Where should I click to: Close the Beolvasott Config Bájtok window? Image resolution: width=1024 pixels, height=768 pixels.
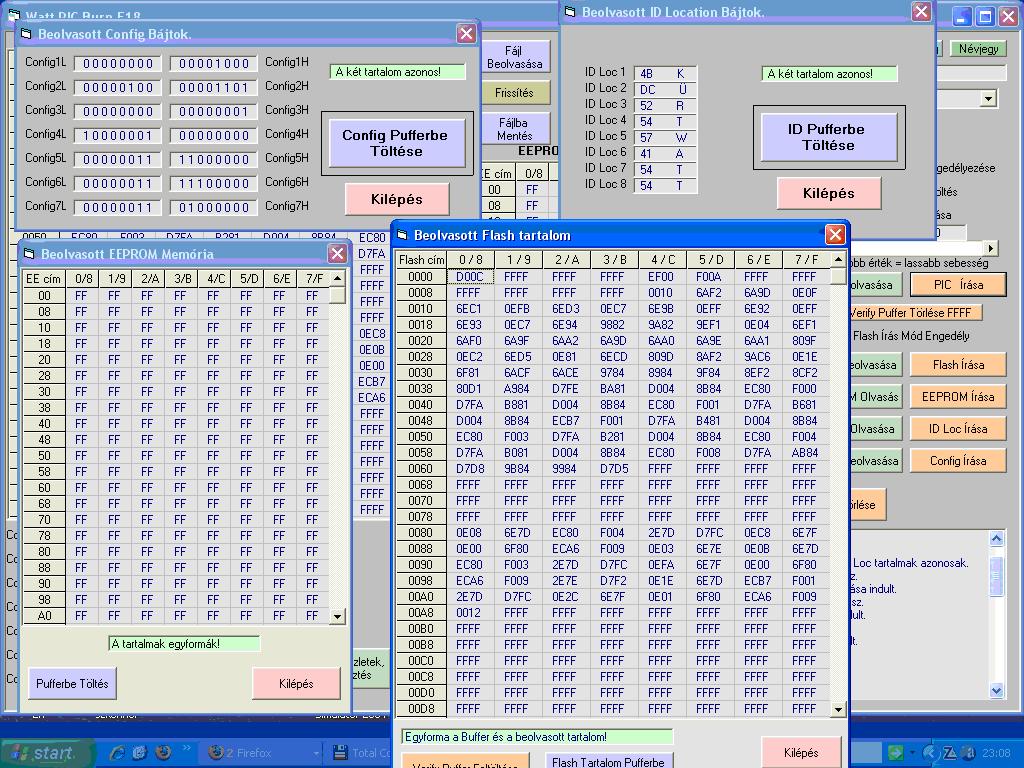466,34
